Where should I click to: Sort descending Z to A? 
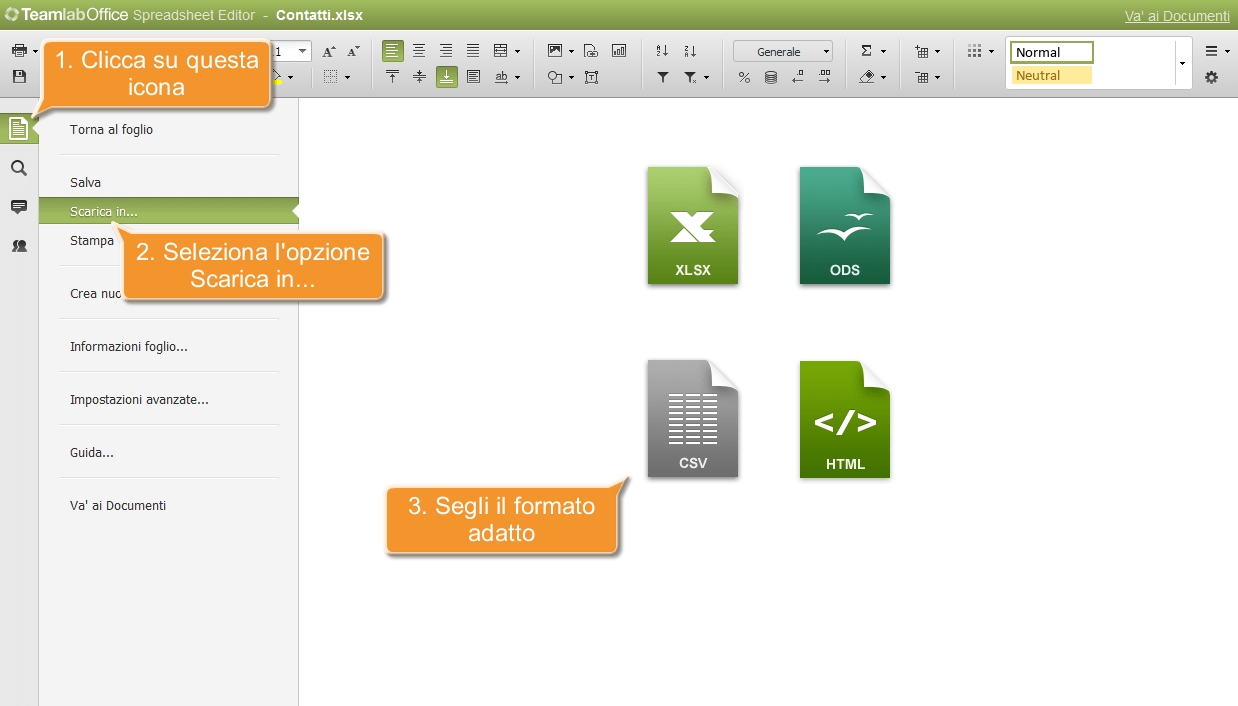pos(690,51)
